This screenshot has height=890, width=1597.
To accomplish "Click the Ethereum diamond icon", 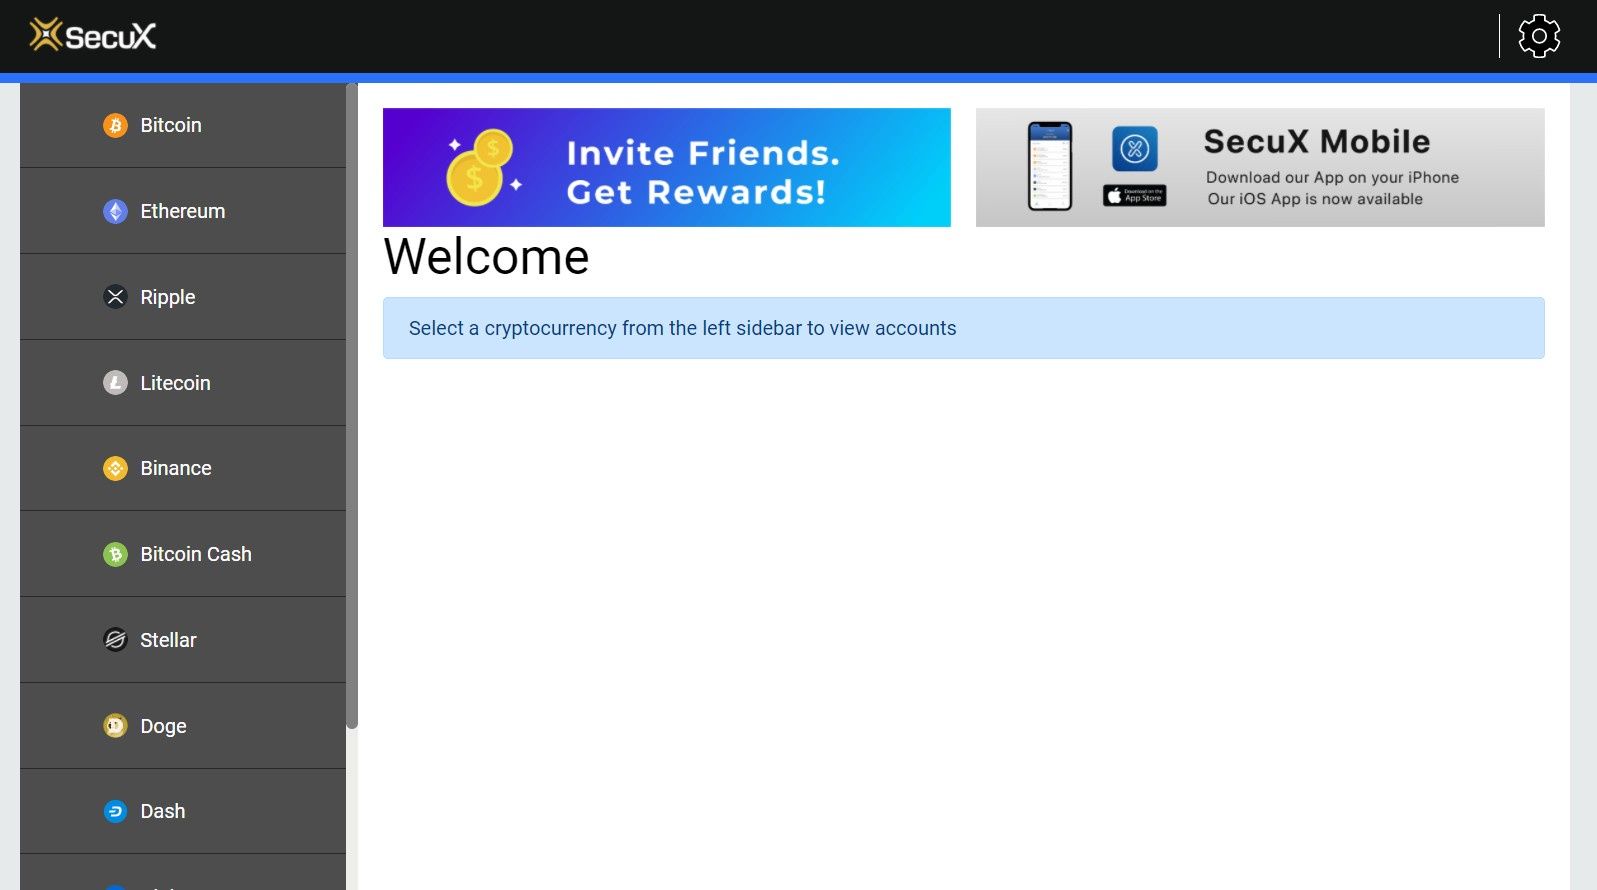I will [x=115, y=212].
